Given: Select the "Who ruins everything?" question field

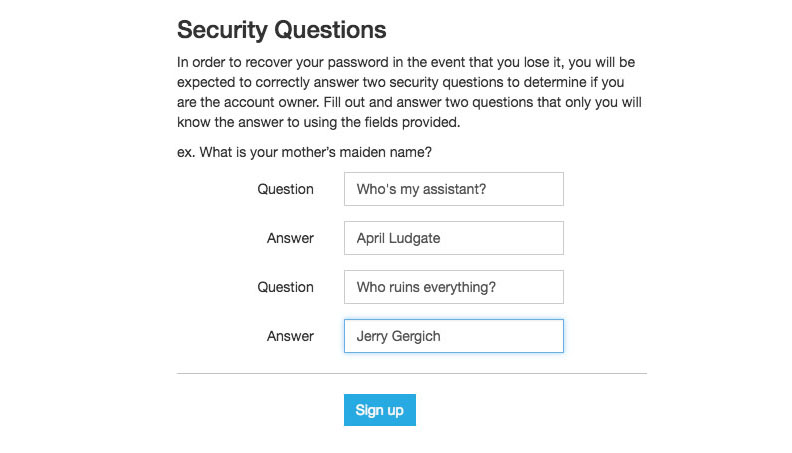Looking at the screenshot, I should coord(453,287).
